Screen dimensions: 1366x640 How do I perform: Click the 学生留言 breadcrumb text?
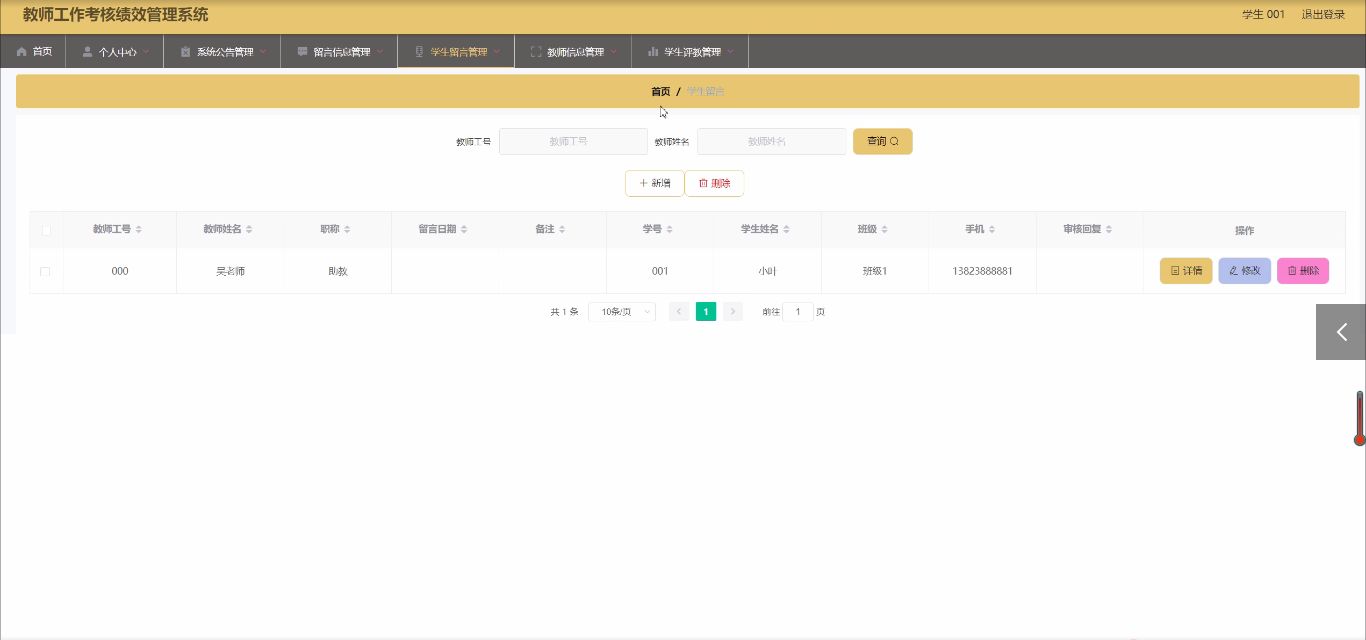pyautogui.click(x=706, y=91)
